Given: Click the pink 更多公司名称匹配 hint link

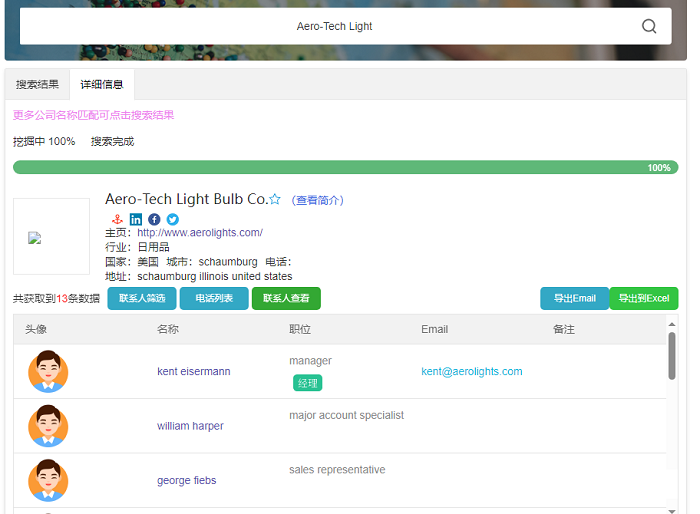Looking at the screenshot, I should [x=93, y=115].
